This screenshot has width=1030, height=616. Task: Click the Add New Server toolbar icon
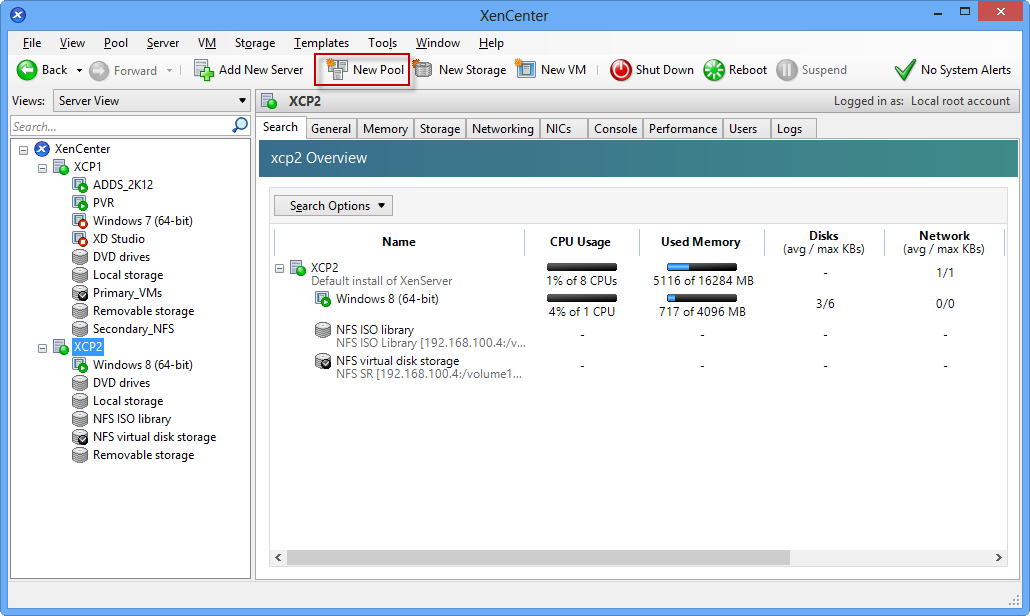[x=204, y=70]
